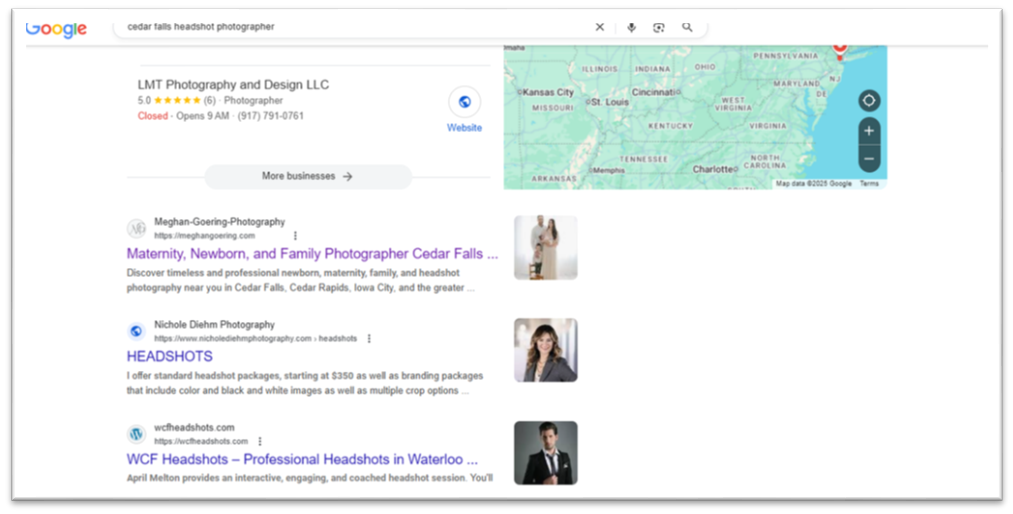Open search by image lens icon

pyautogui.click(x=659, y=27)
